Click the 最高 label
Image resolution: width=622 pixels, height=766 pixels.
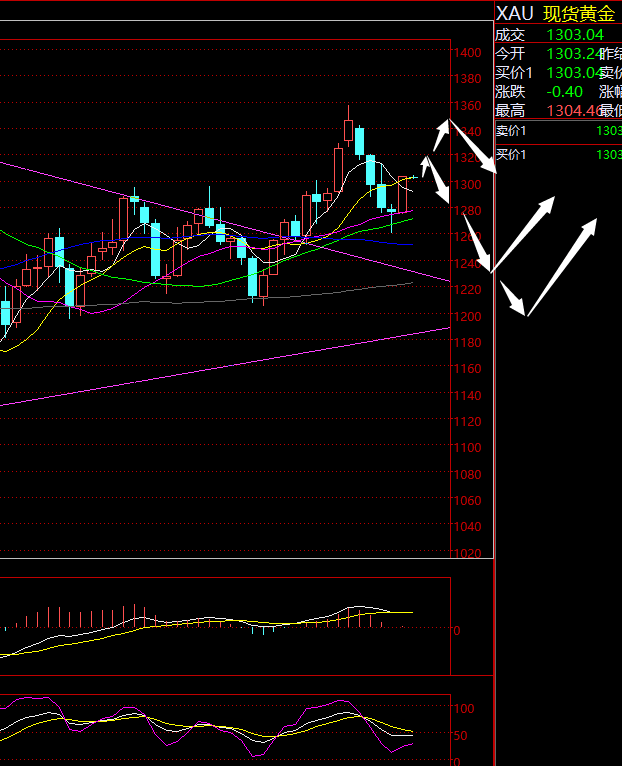coord(510,111)
